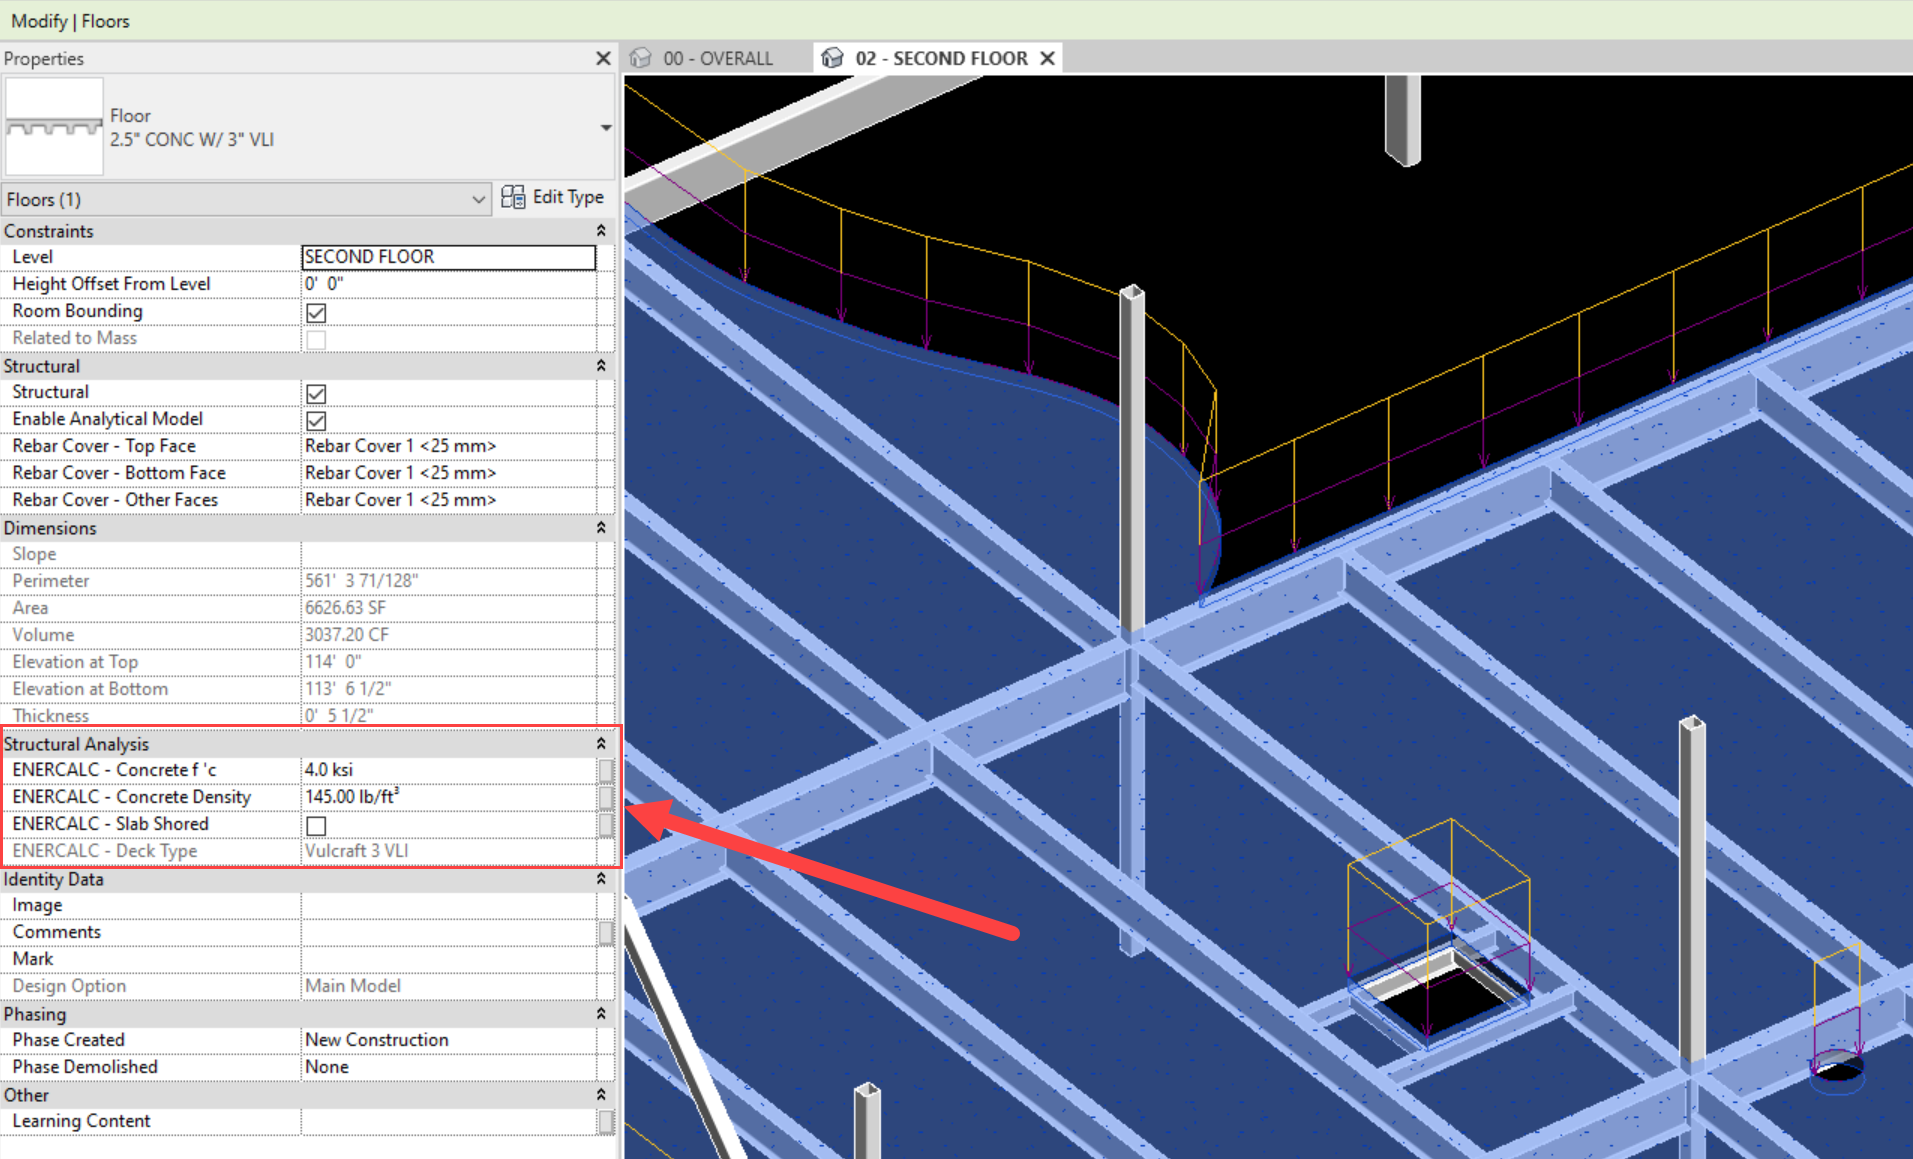Viewport: 1913px width, 1159px height.
Task: Open the Floors (1) filter dropdown
Action: click(x=478, y=200)
